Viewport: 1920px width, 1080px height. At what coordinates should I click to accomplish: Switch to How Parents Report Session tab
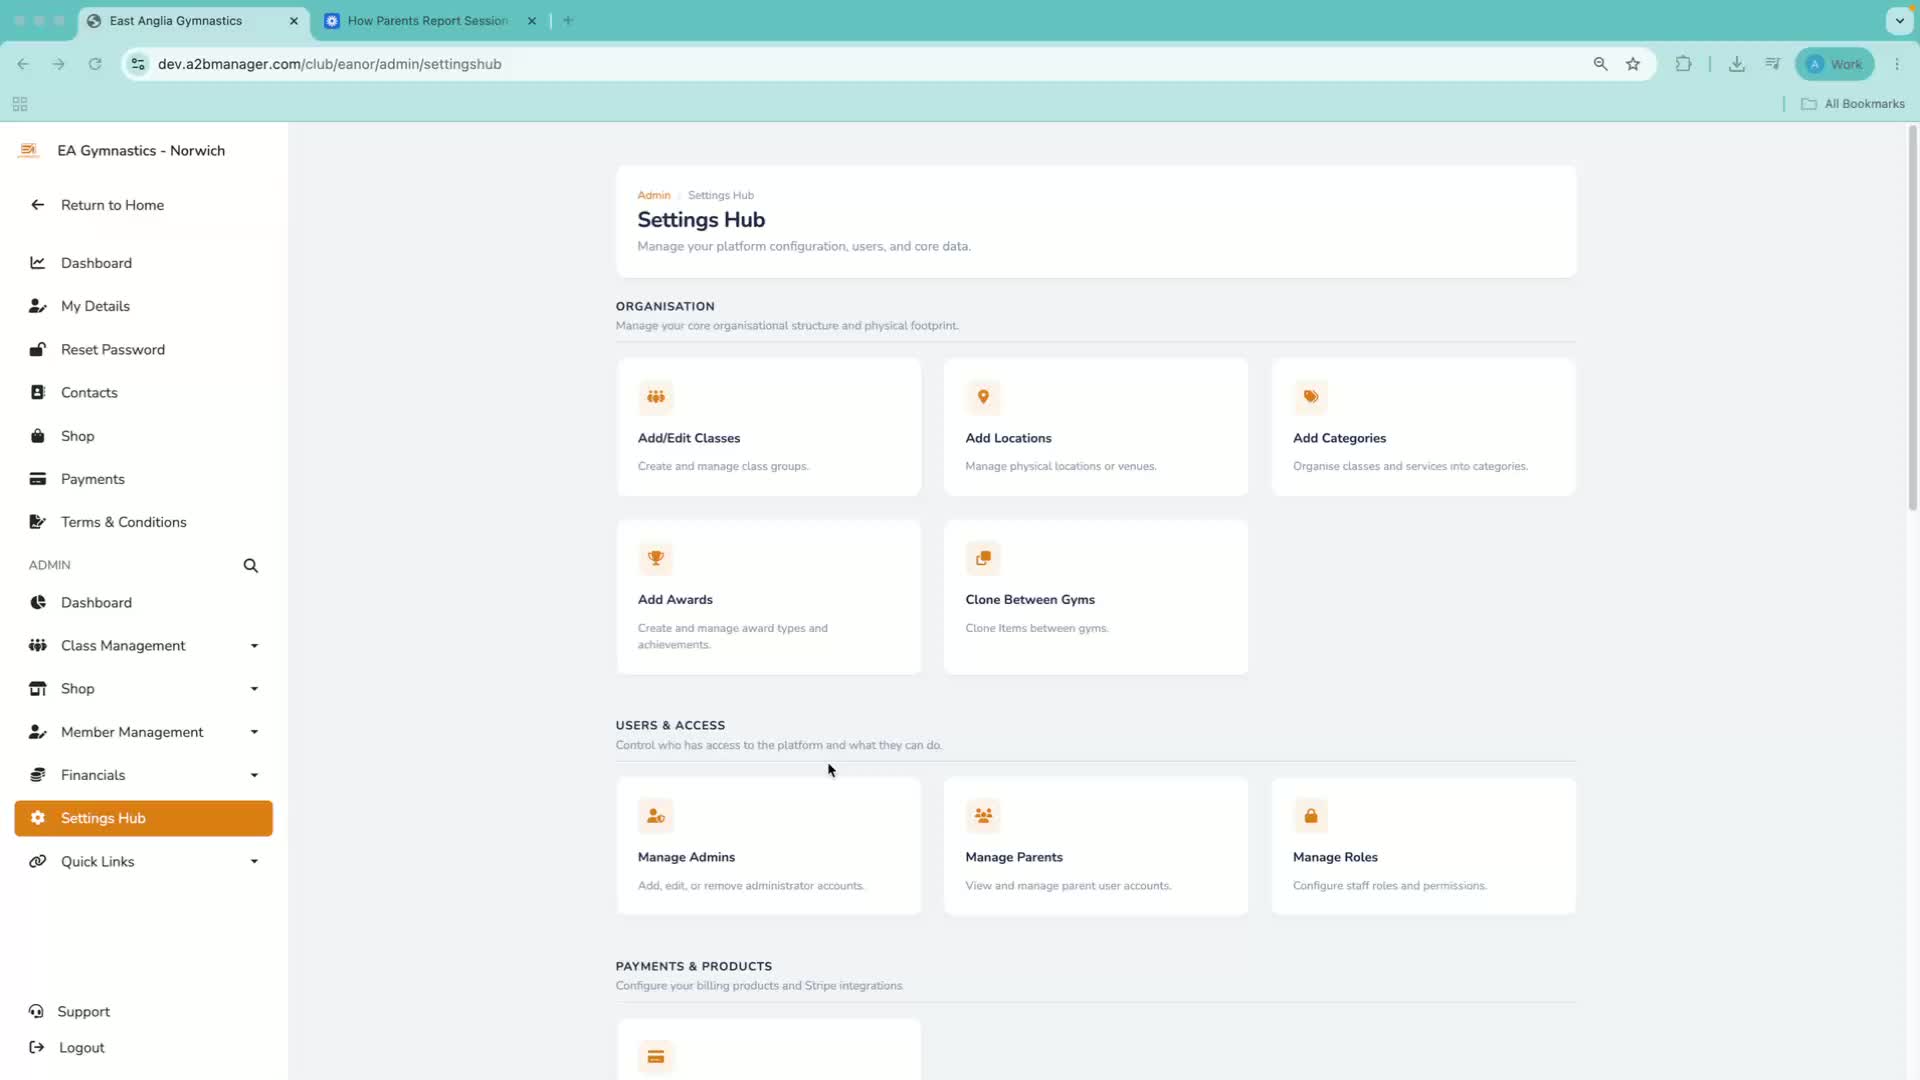(427, 21)
